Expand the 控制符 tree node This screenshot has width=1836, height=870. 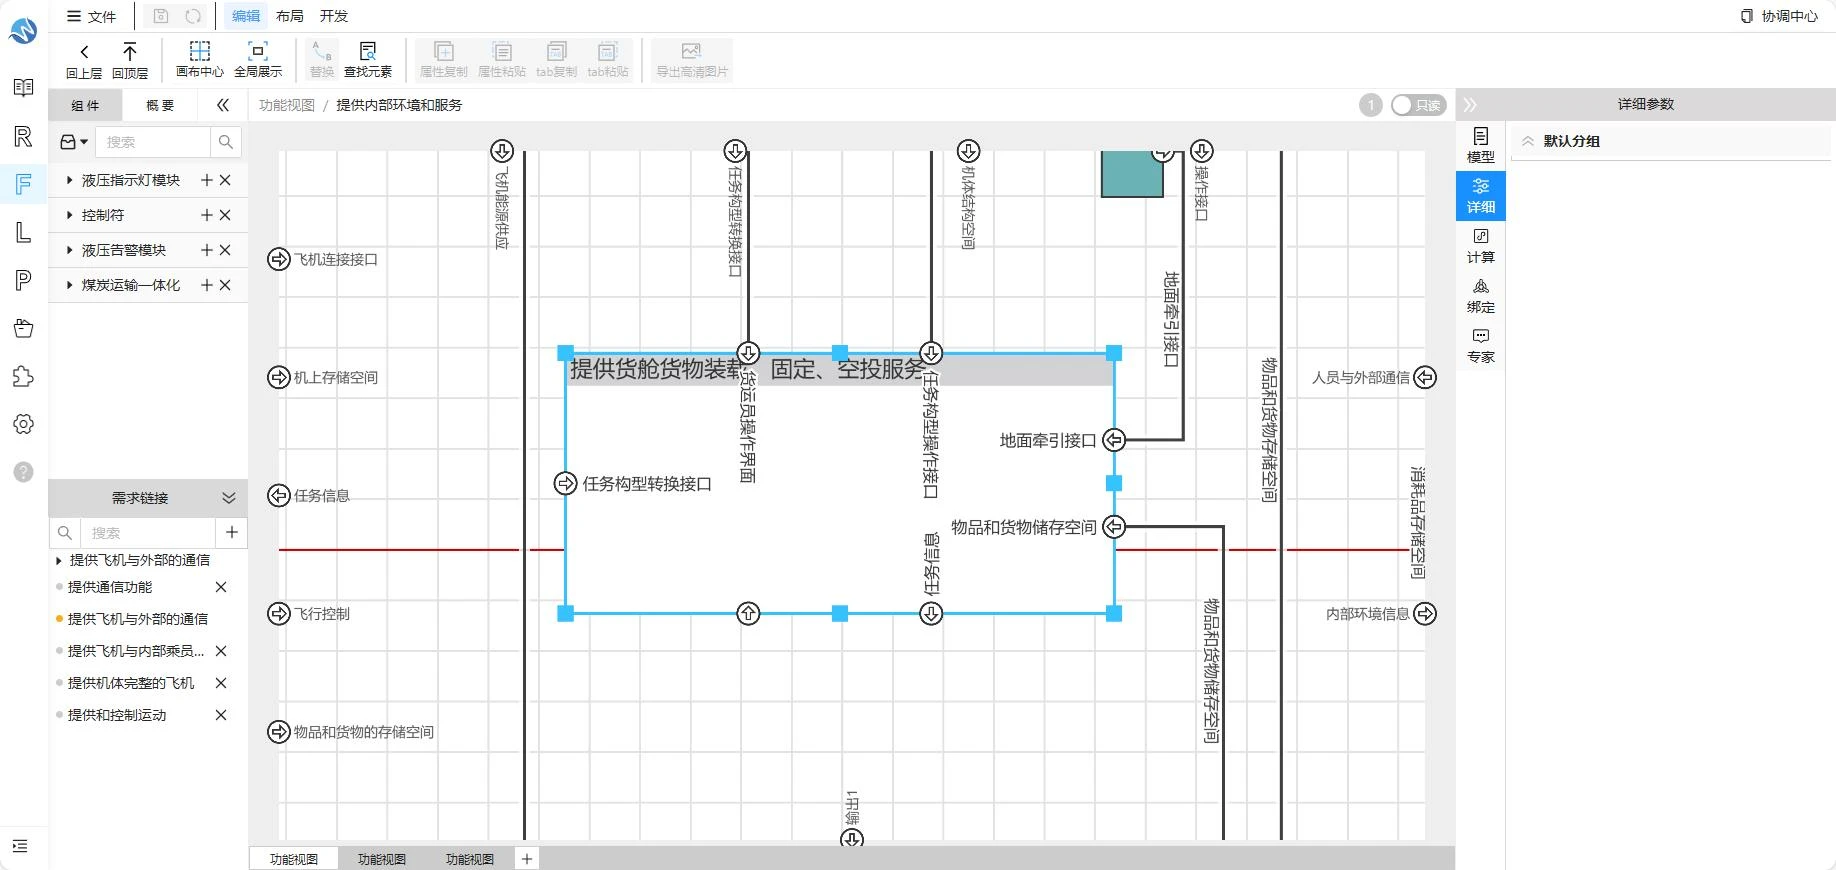click(x=69, y=215)
